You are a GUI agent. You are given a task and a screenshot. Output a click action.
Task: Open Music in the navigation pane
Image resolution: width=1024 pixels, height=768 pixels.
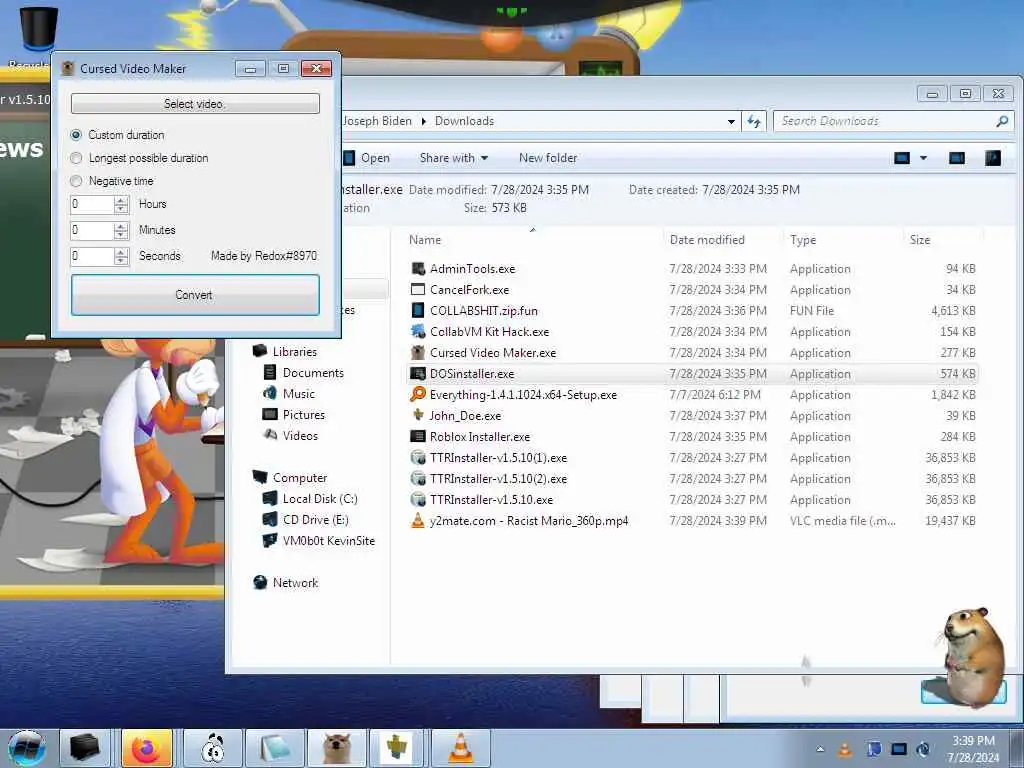click(x=298, y=394)
